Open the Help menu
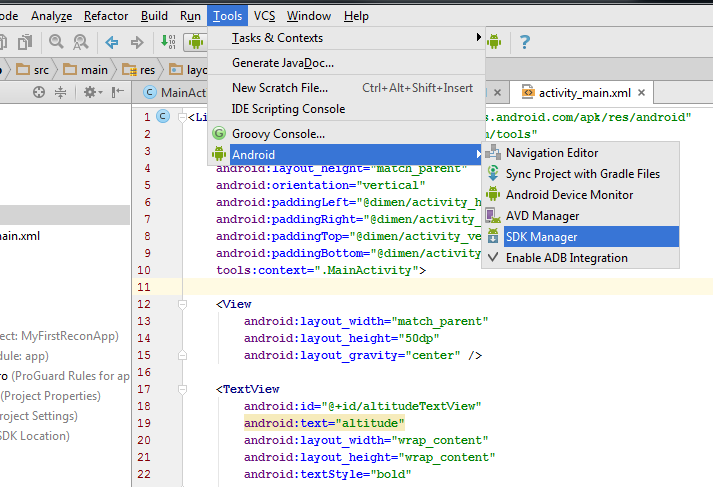 [356, 16]
